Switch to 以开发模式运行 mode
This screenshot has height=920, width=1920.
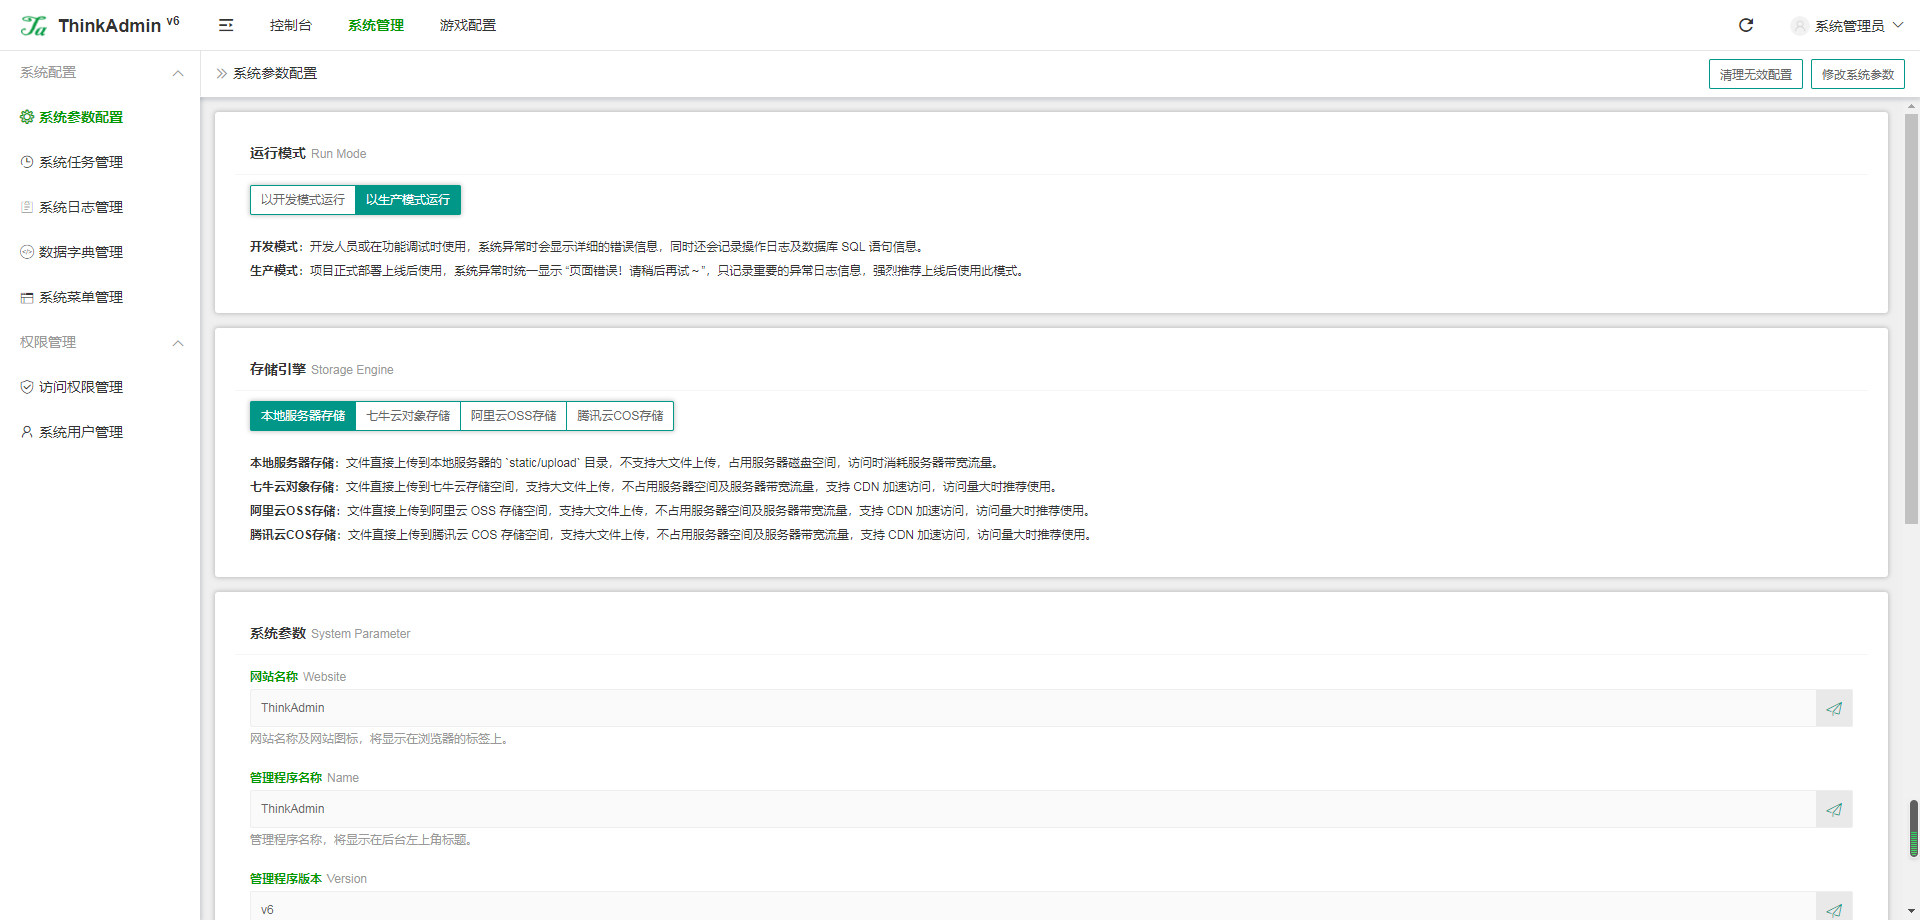[303, 200]
